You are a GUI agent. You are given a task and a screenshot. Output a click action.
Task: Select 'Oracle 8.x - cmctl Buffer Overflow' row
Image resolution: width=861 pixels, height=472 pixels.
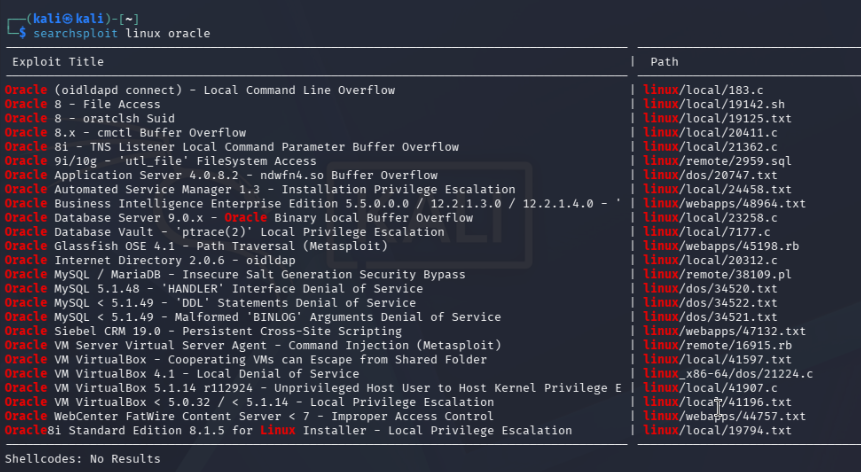tap(125, 133)
